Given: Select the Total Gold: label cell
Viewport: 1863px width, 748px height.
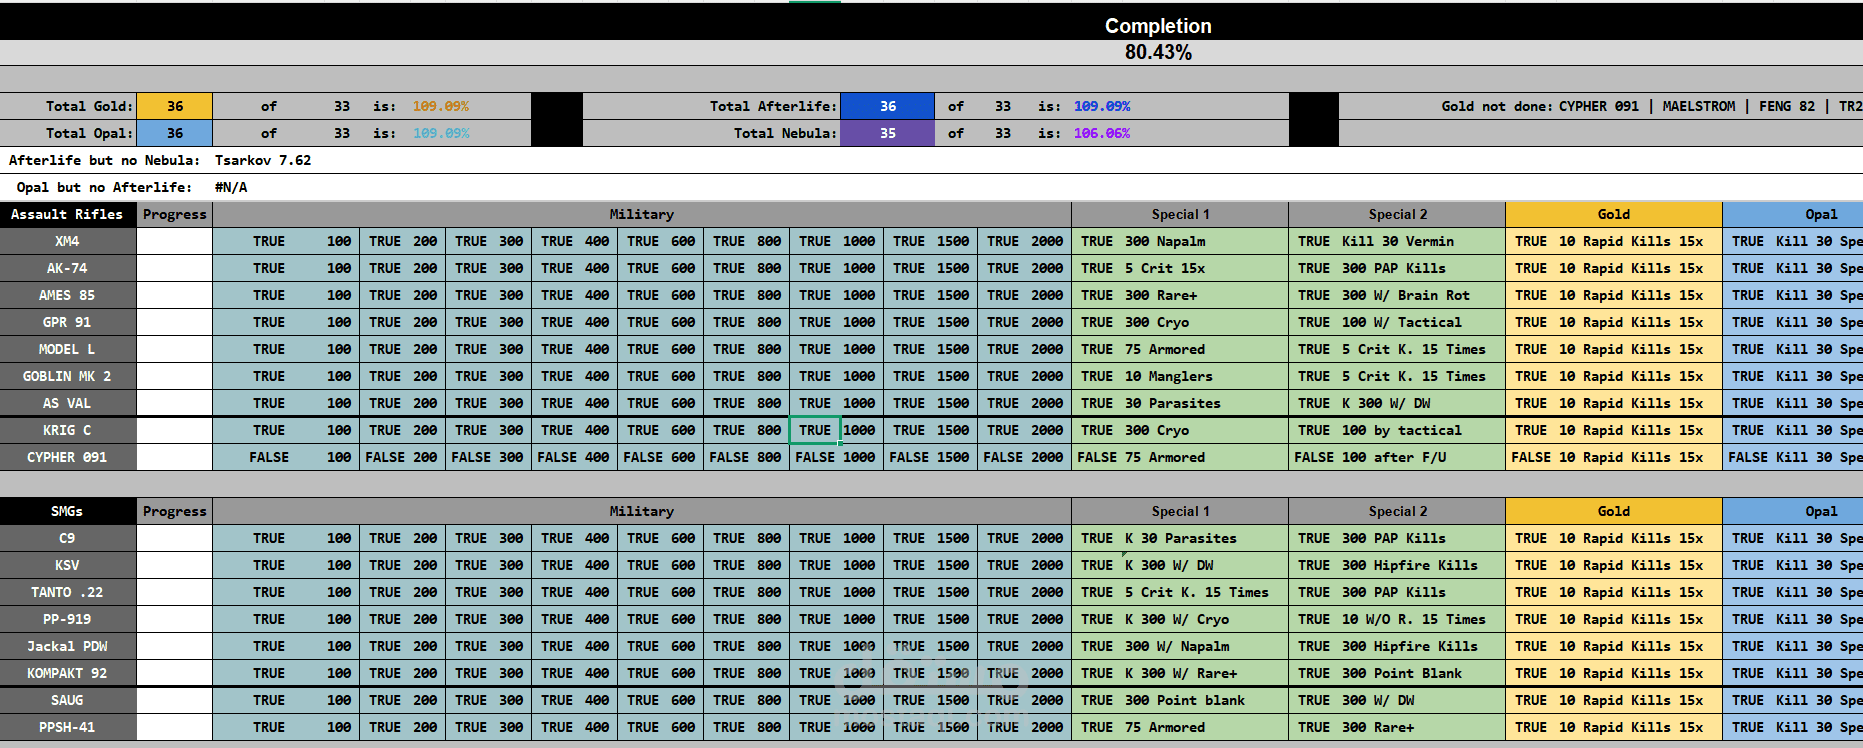Looking at the screenshot, I should point(68,106).
